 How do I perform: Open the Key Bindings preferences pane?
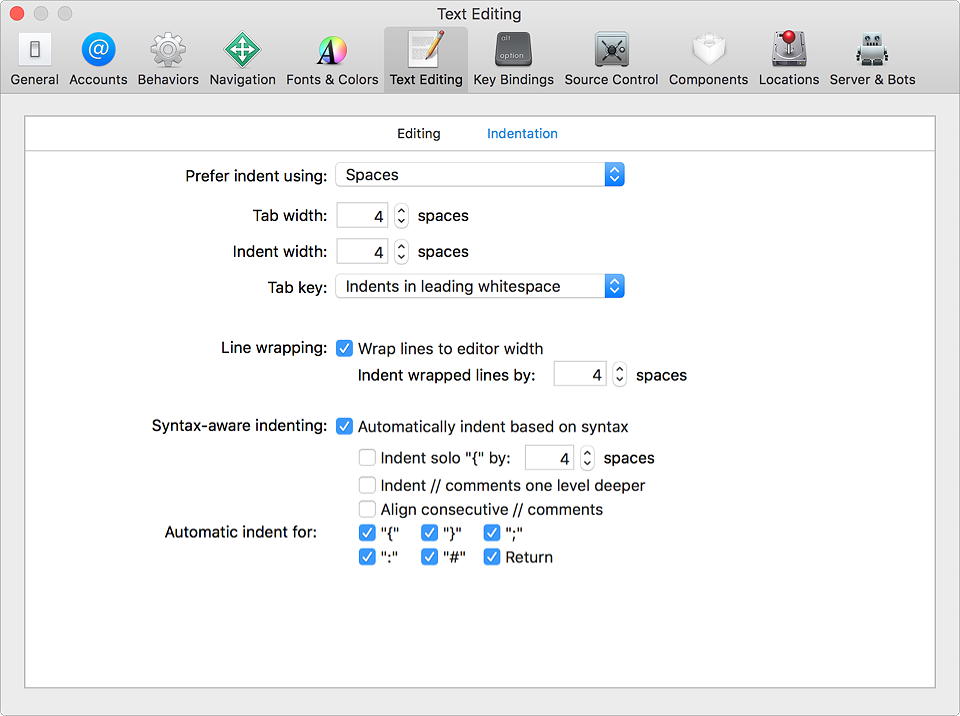513,59
